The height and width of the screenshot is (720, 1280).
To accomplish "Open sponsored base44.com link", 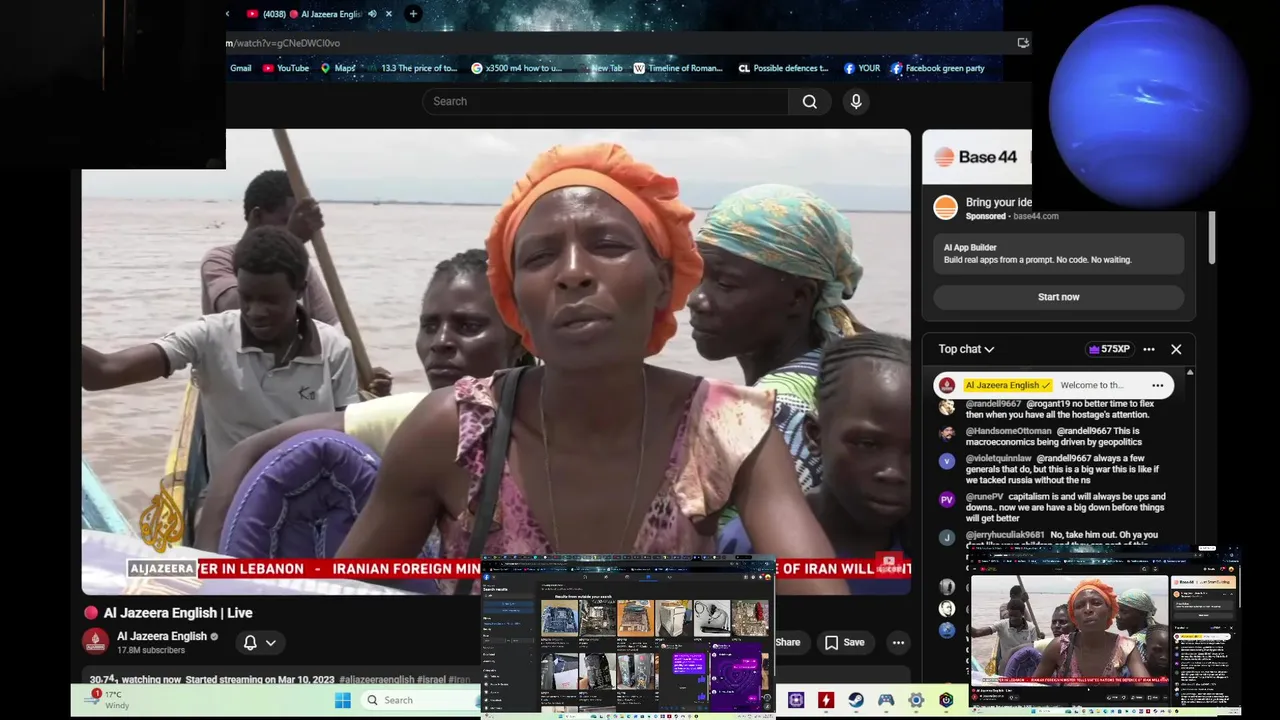I will click(1035, 216).
